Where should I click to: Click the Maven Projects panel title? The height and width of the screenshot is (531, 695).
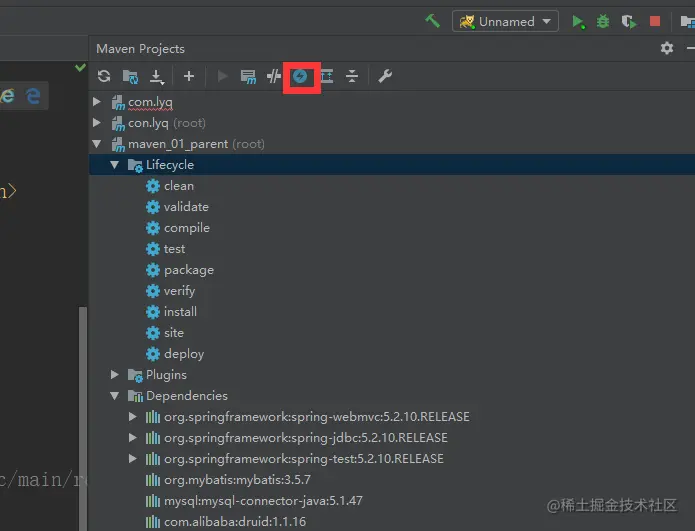coord(141,49)
